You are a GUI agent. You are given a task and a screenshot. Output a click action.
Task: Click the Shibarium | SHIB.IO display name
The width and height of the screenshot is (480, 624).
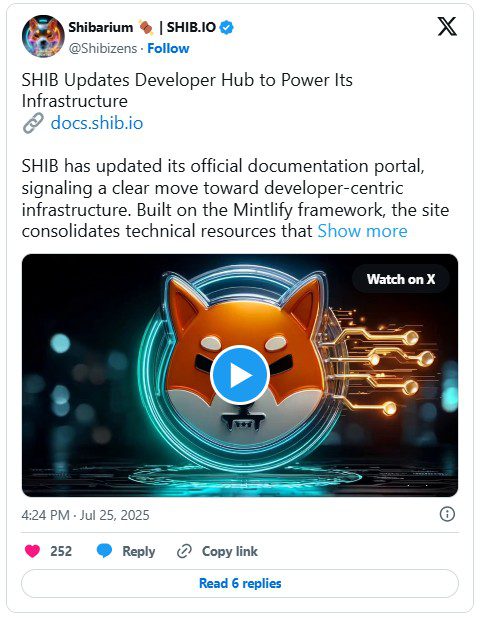(142, 27)
